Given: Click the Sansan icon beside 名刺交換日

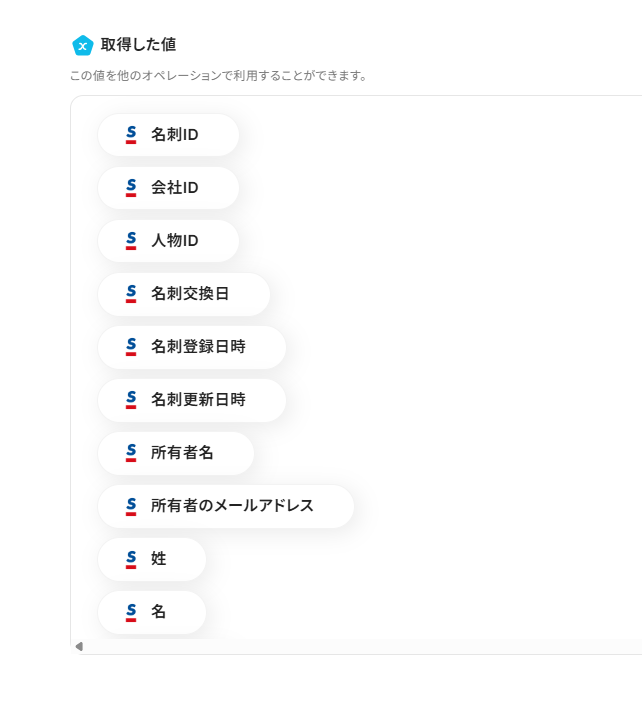Looking at the screenshot, I should pyautogui.click(x=131, y=294).
